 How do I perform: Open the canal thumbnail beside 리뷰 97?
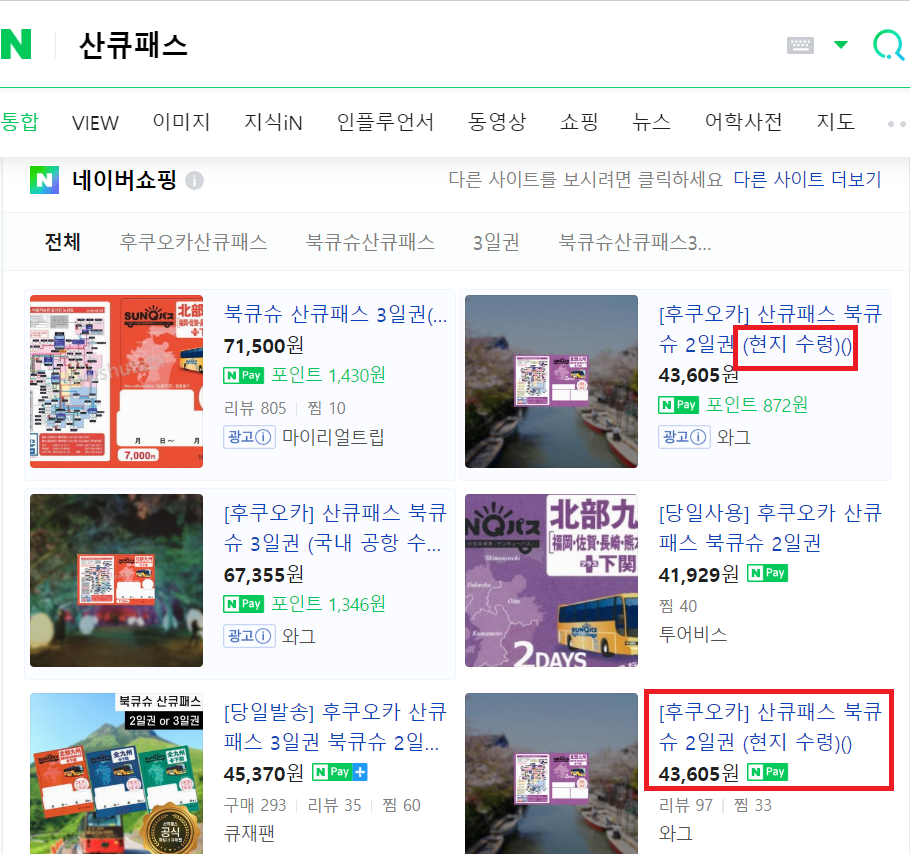(551, 773)
